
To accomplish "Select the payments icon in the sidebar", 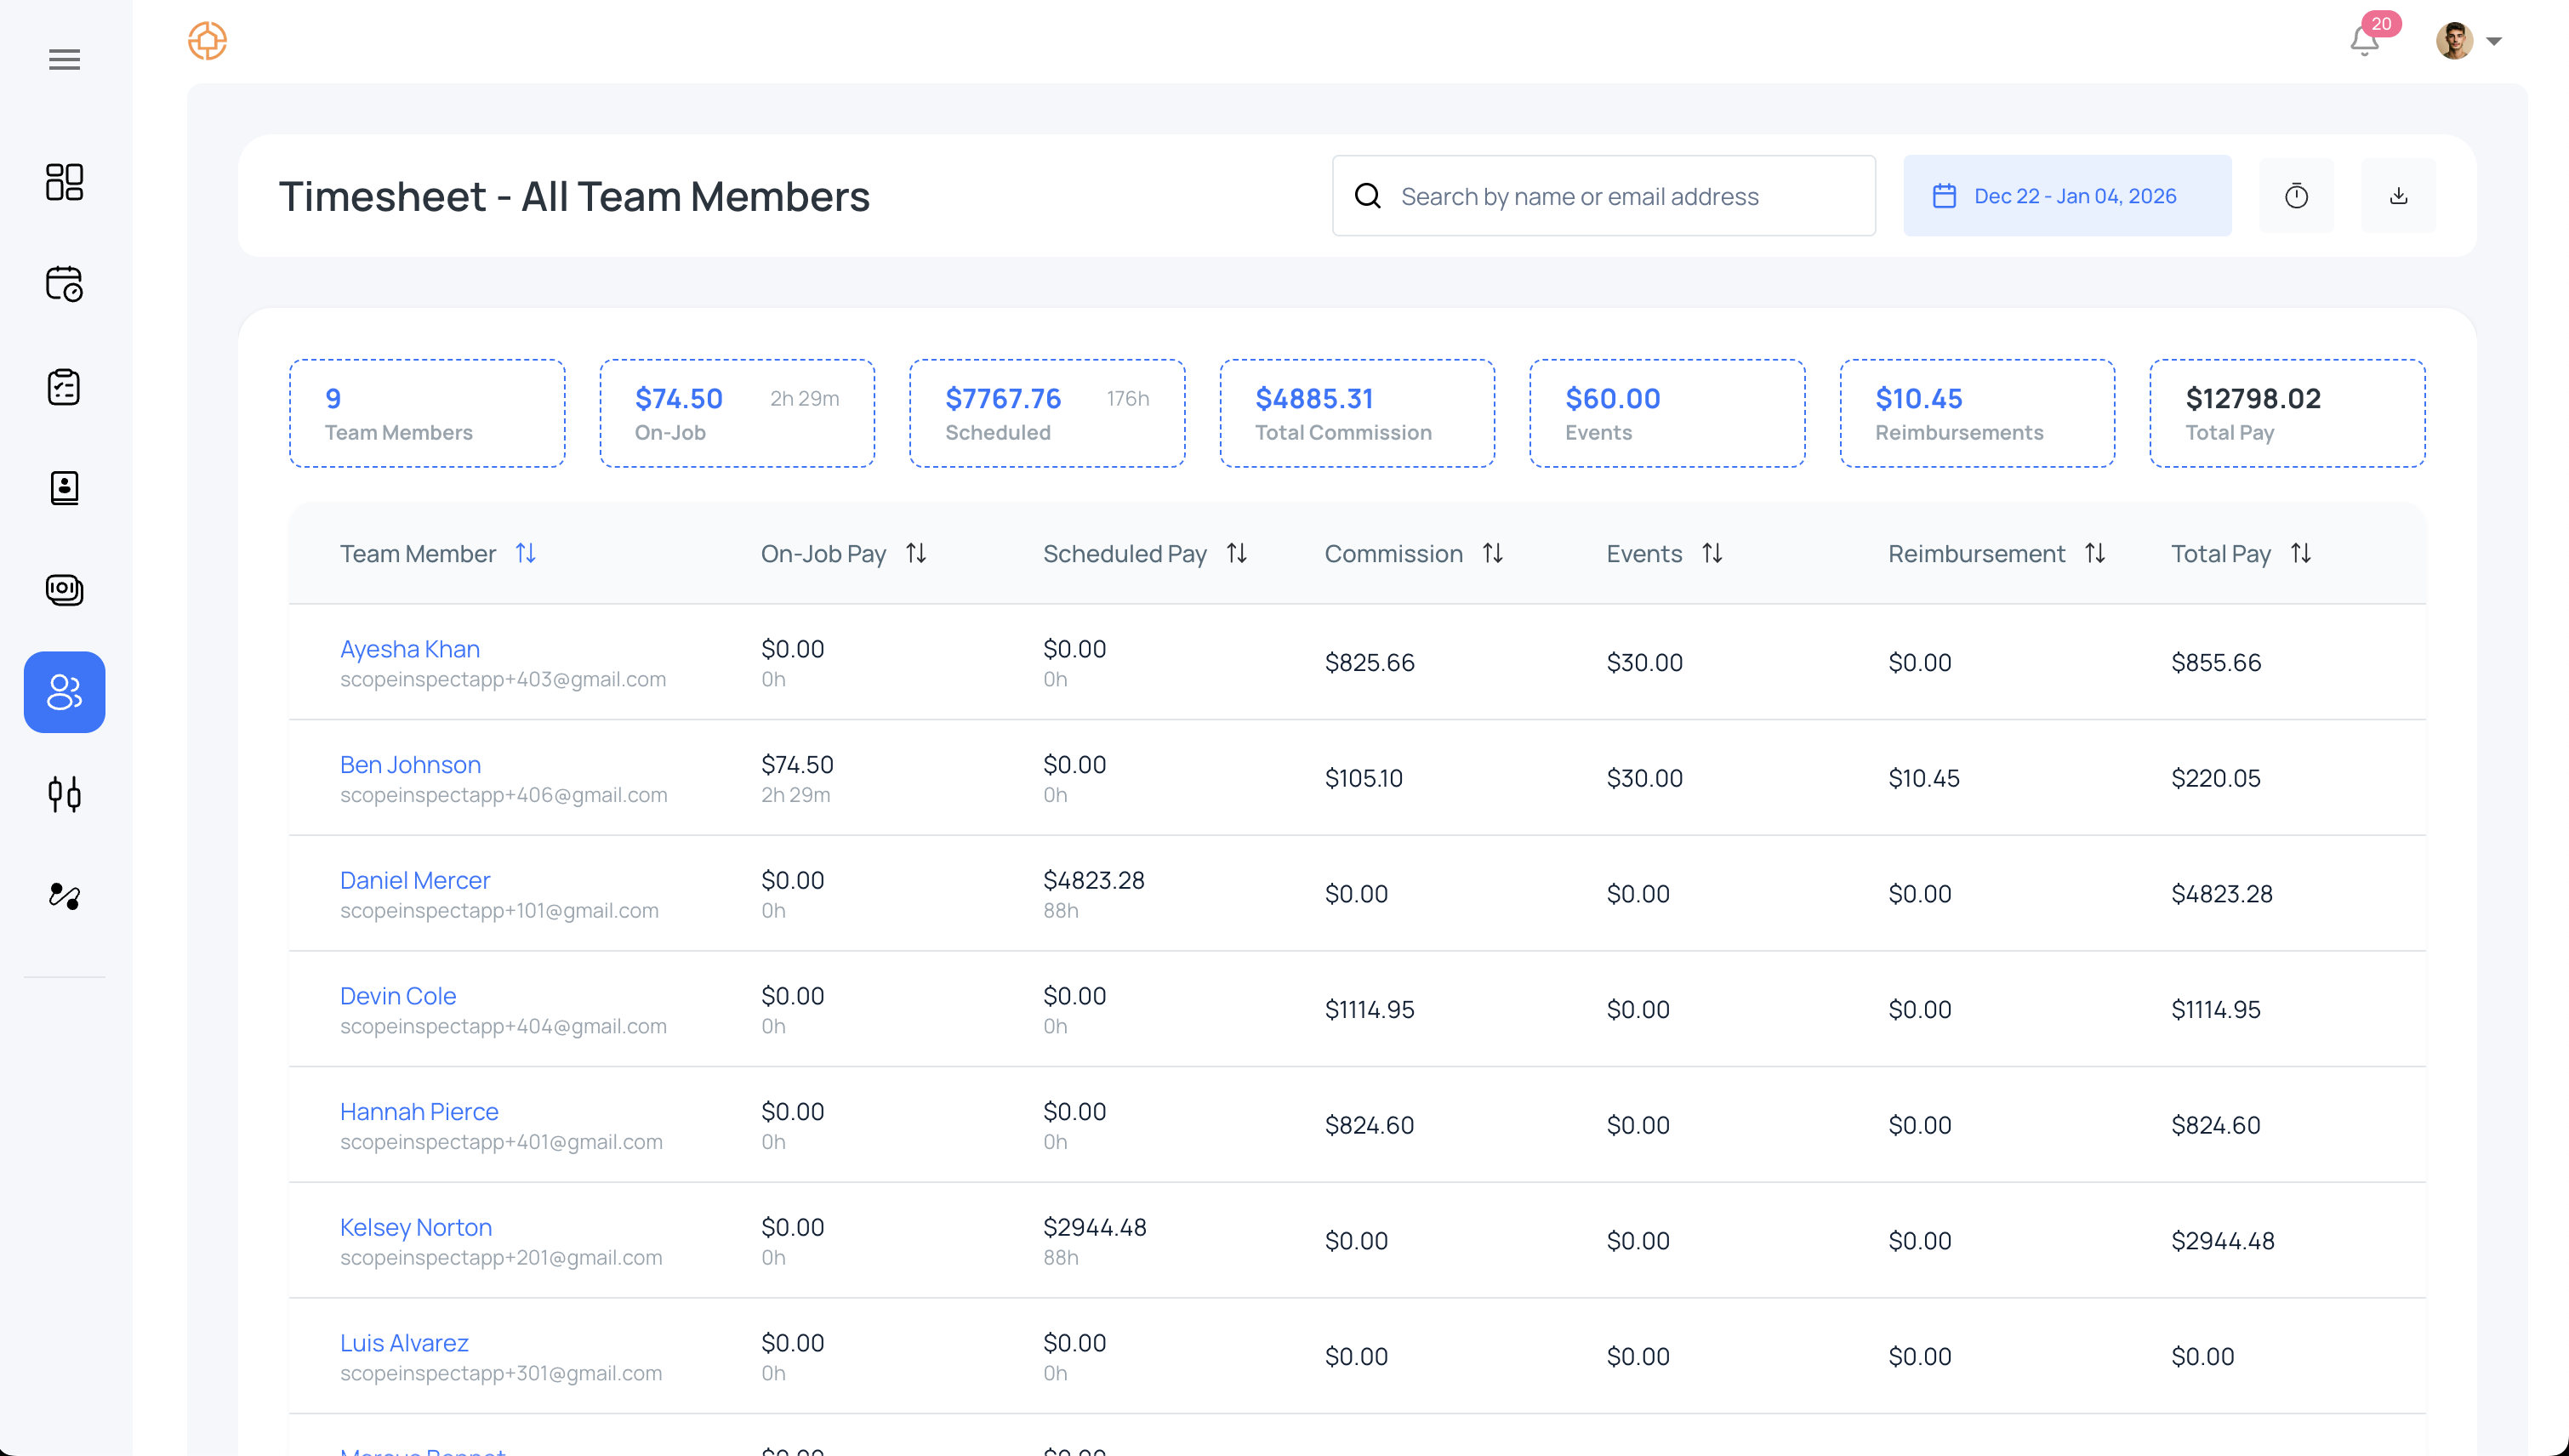I will point(64,590).
